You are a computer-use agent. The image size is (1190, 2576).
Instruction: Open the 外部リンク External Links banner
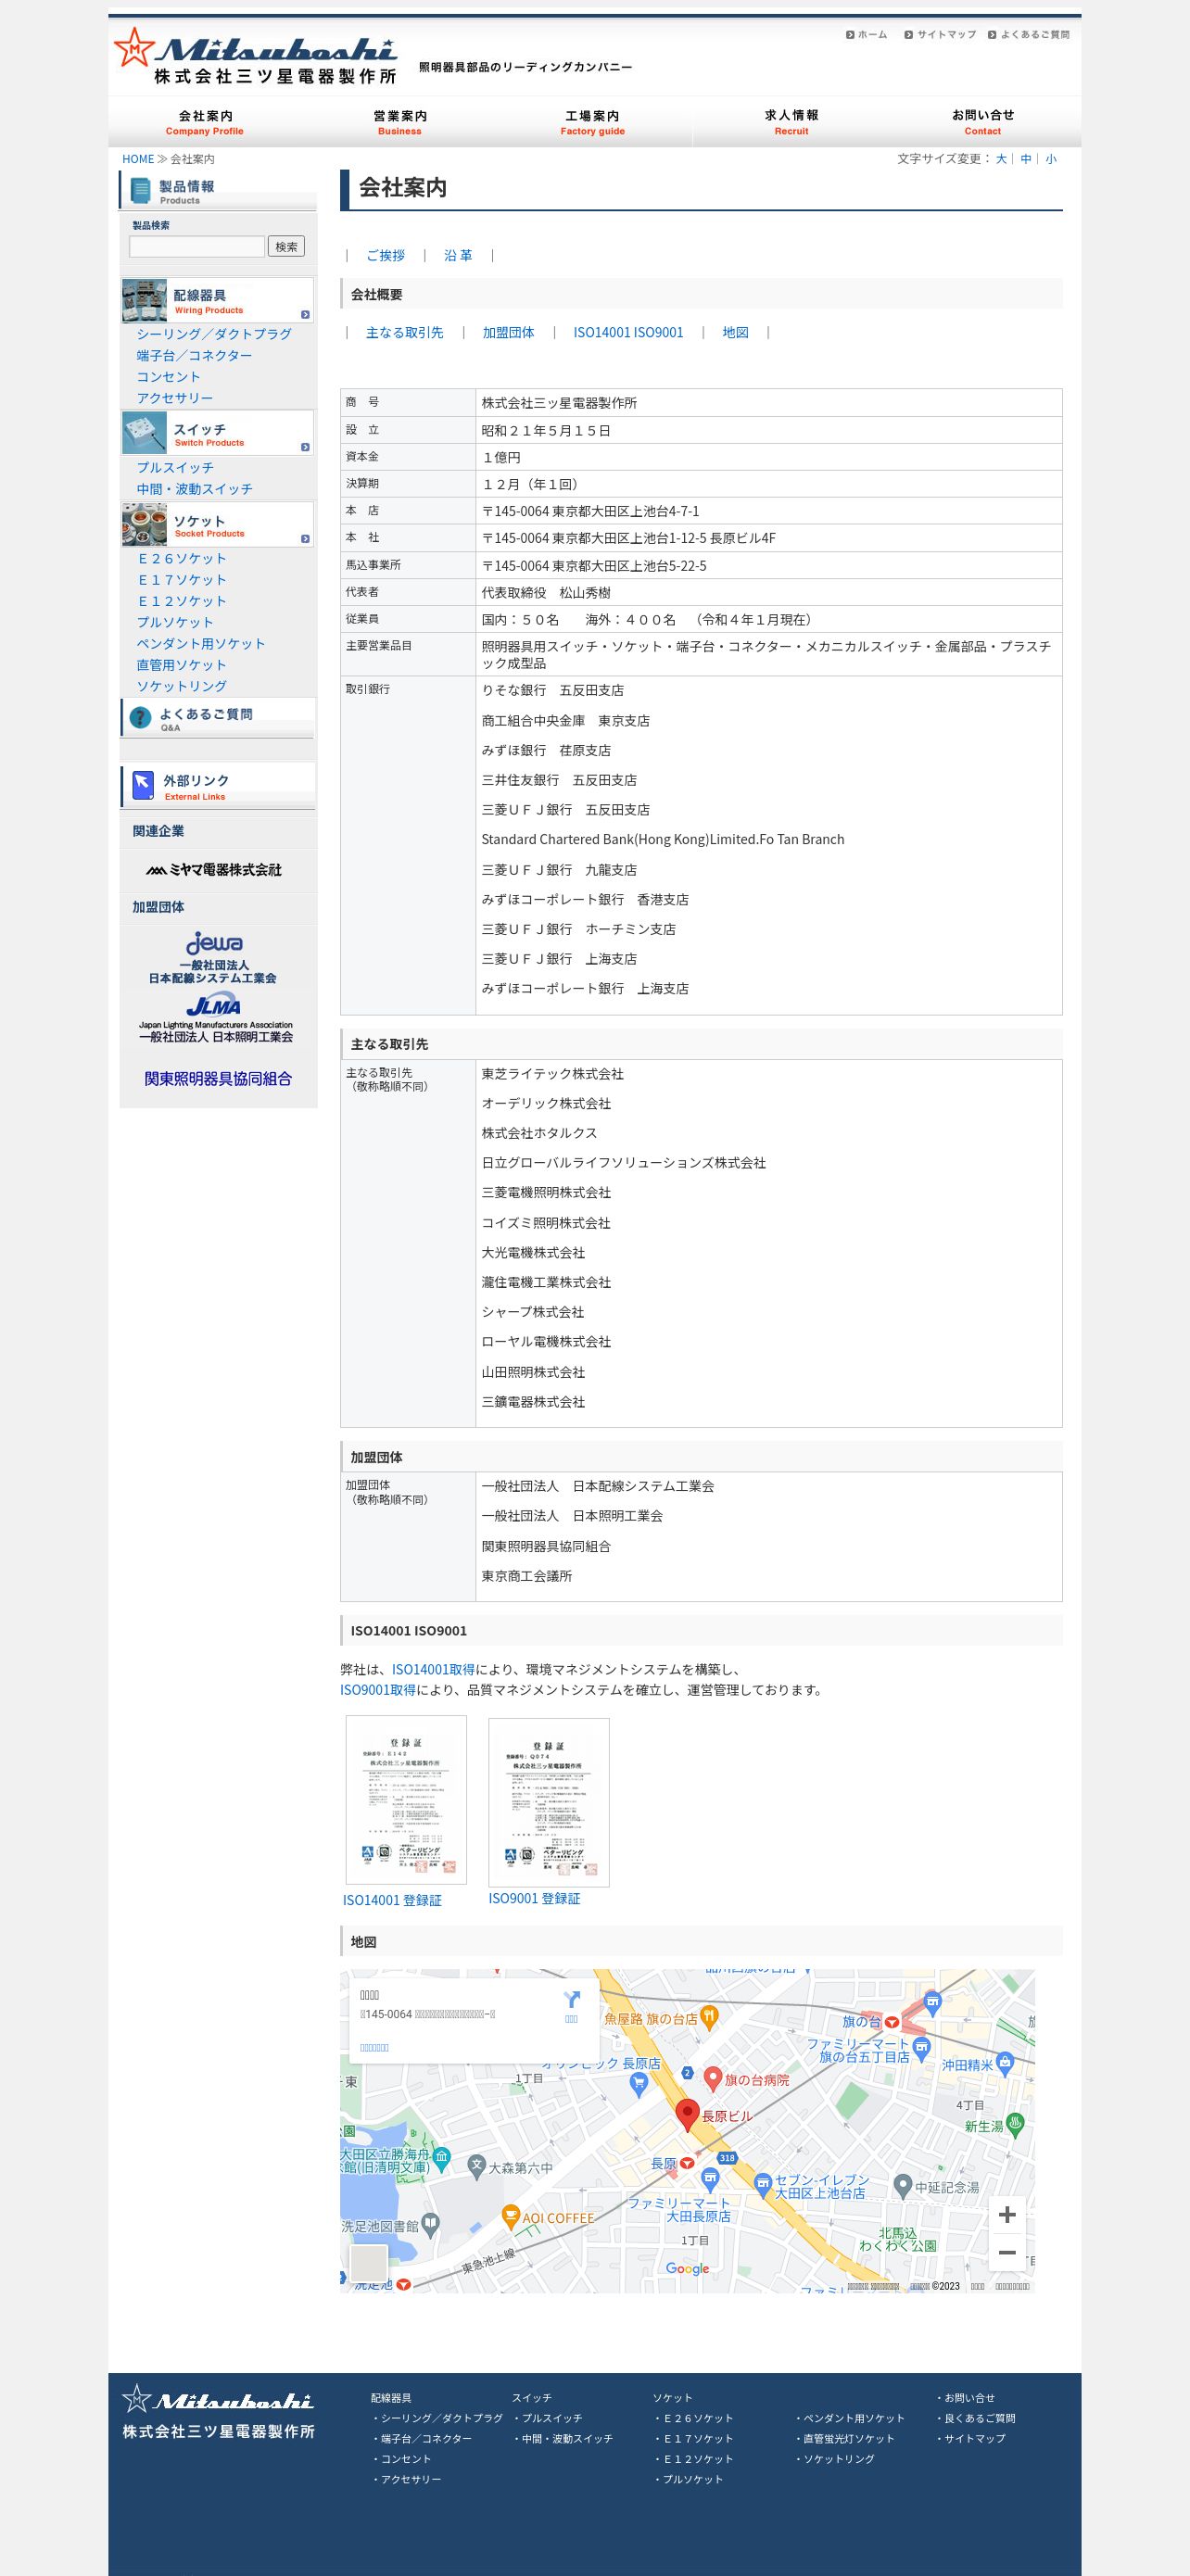click(x=218, y=785)
